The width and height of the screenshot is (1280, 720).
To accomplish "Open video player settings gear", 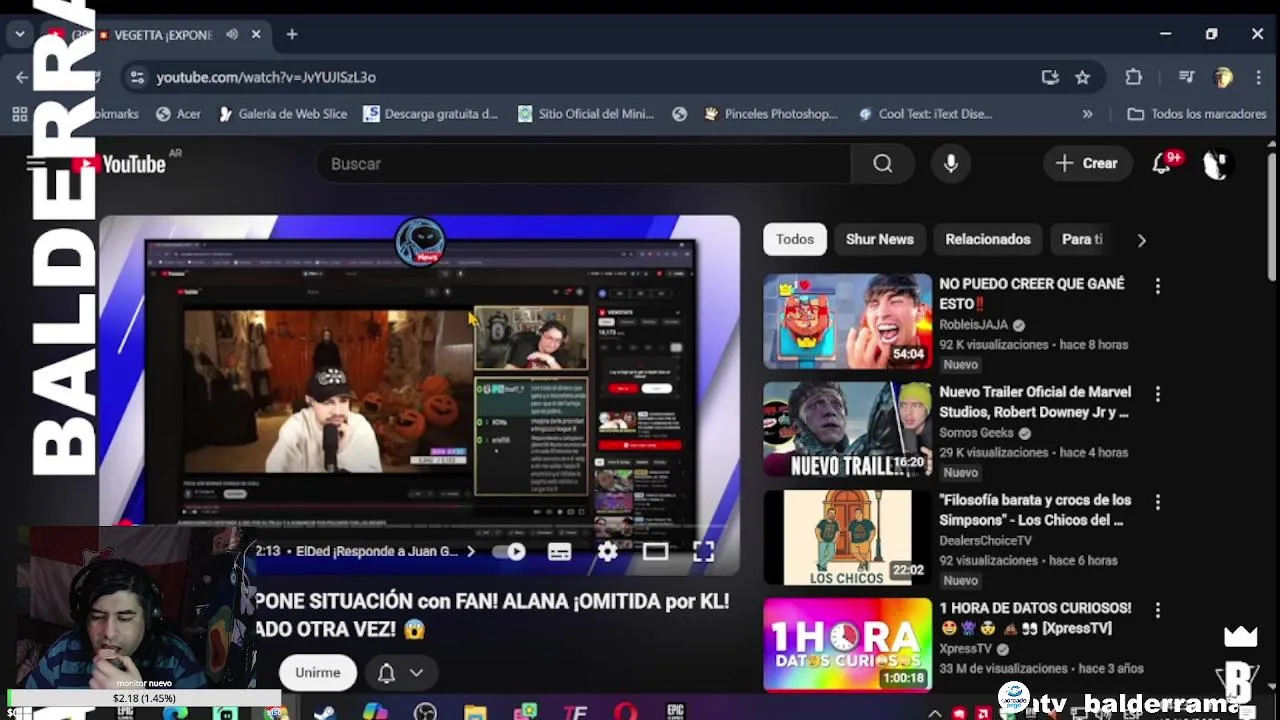I will [x=607, y=551].
